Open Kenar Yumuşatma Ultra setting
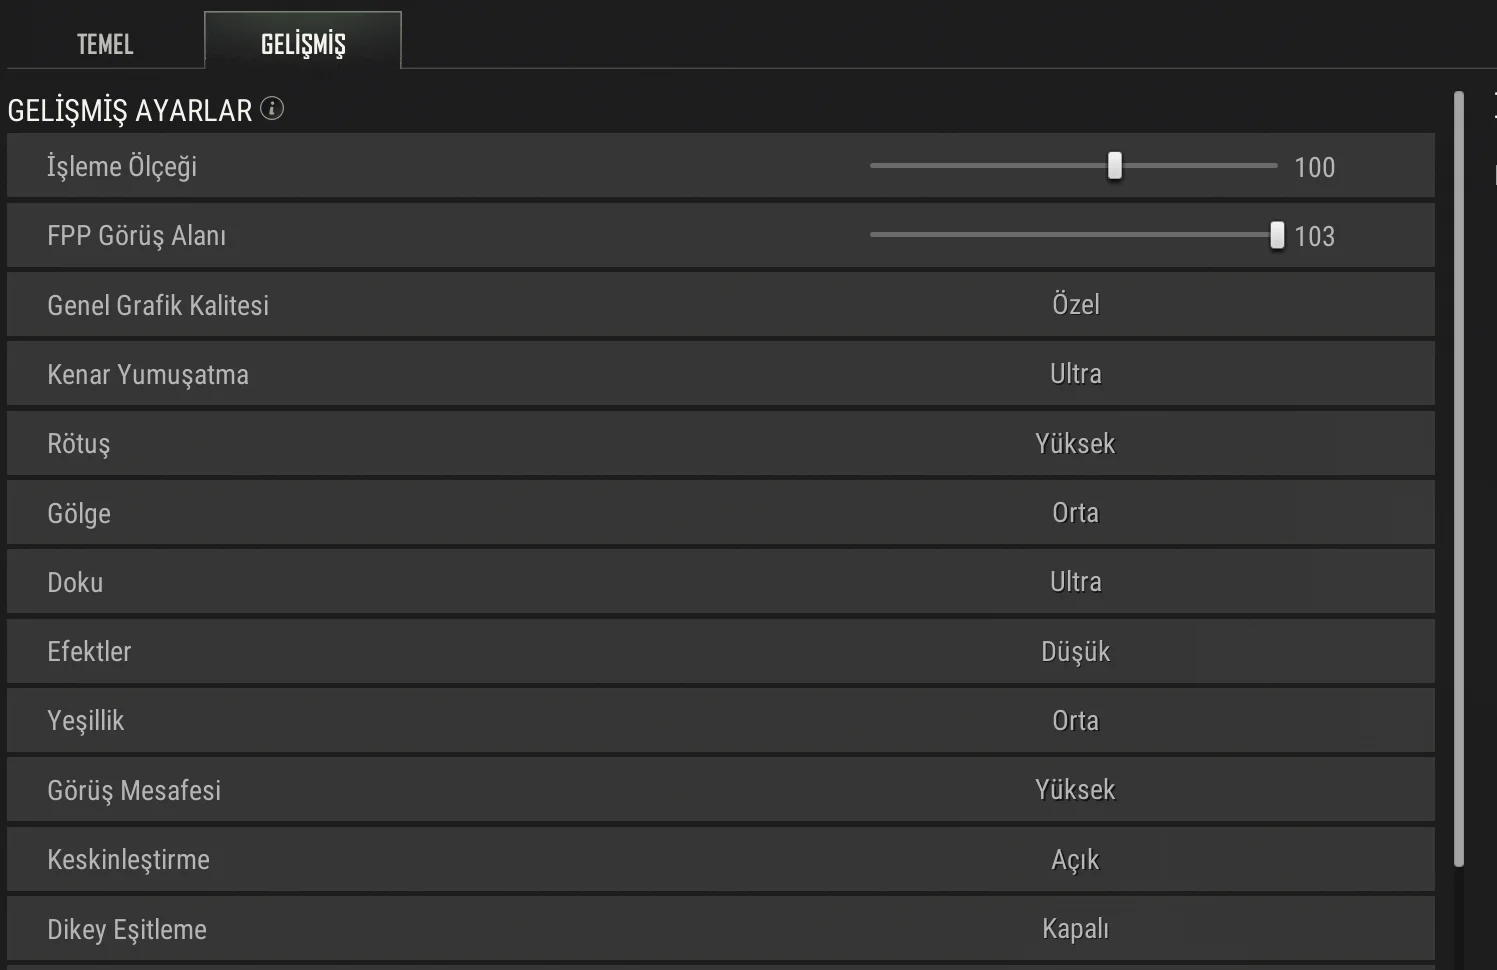 tap(1075, 374)
